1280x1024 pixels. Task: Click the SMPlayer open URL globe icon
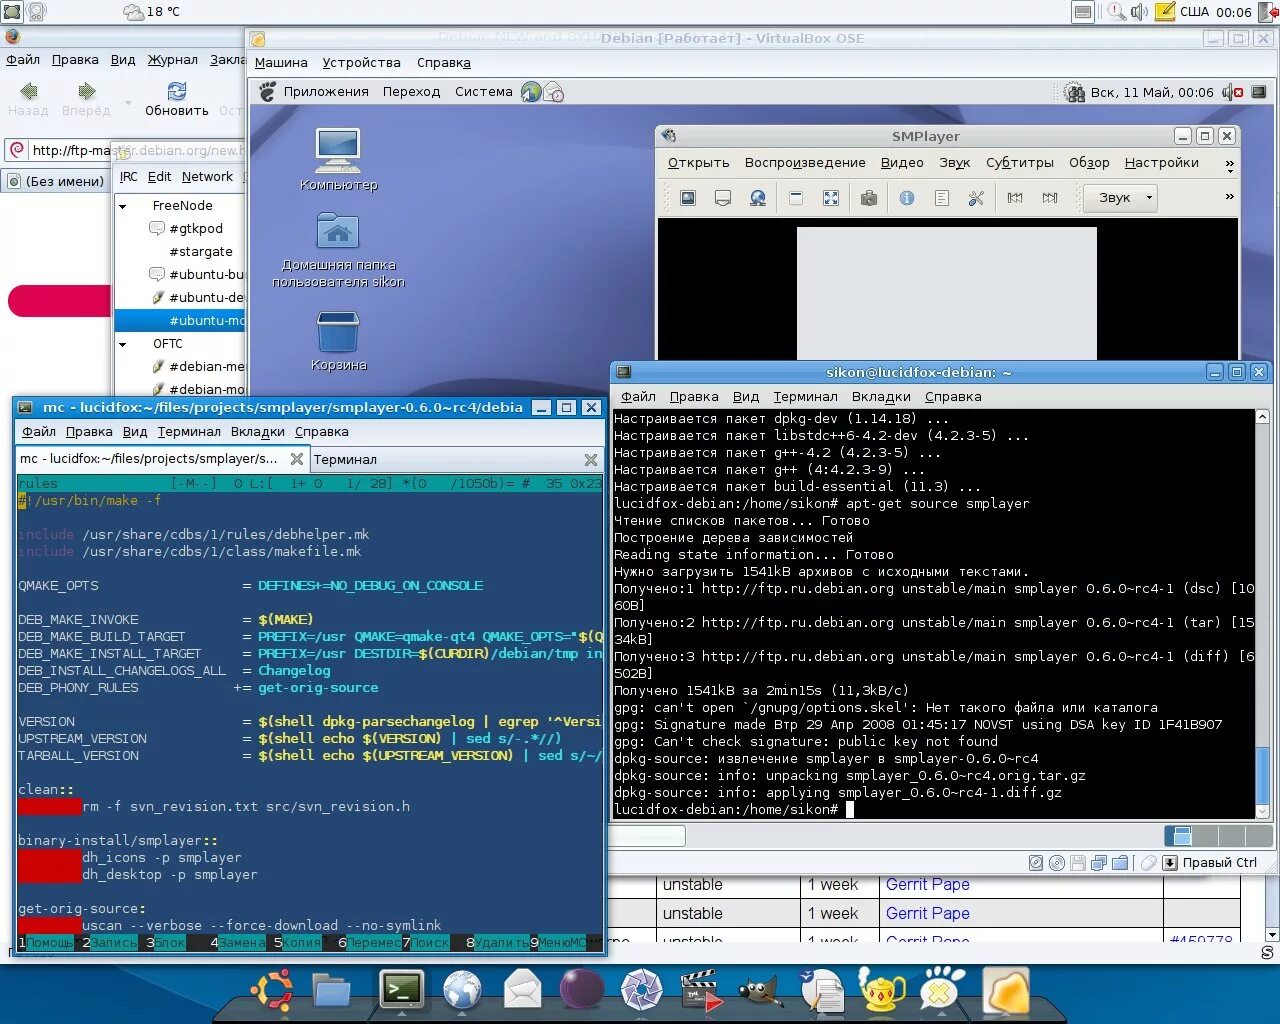pyautogui.click(x=758, y=198)
